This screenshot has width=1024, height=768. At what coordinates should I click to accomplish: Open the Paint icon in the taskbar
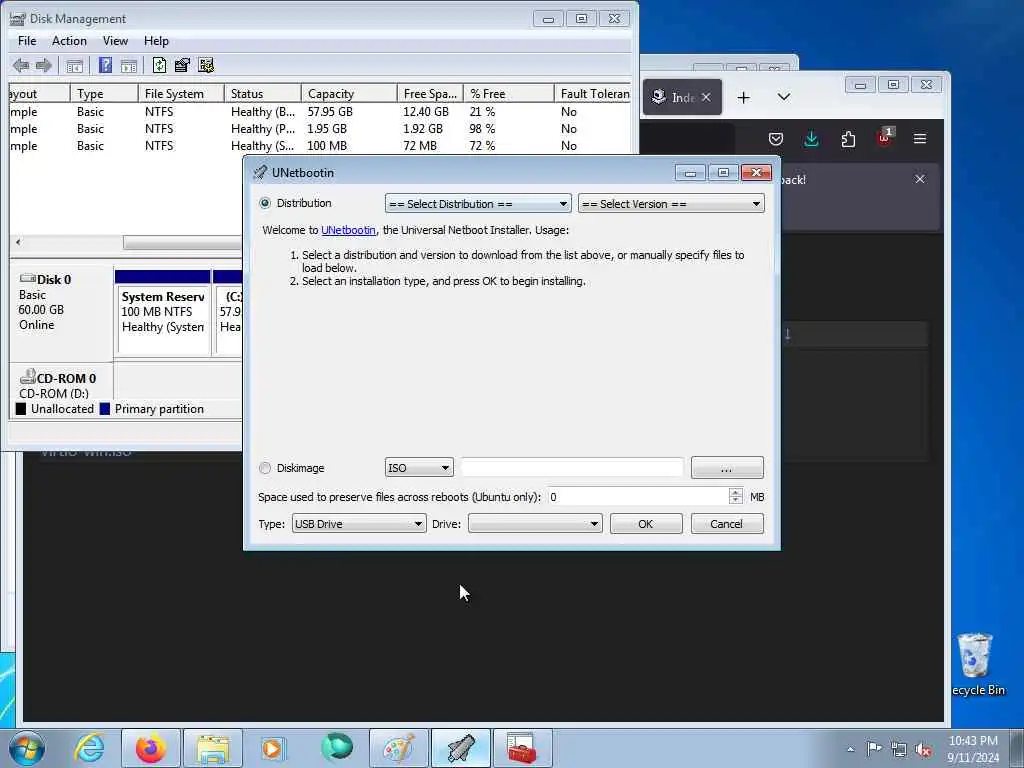tap(398, 748)
